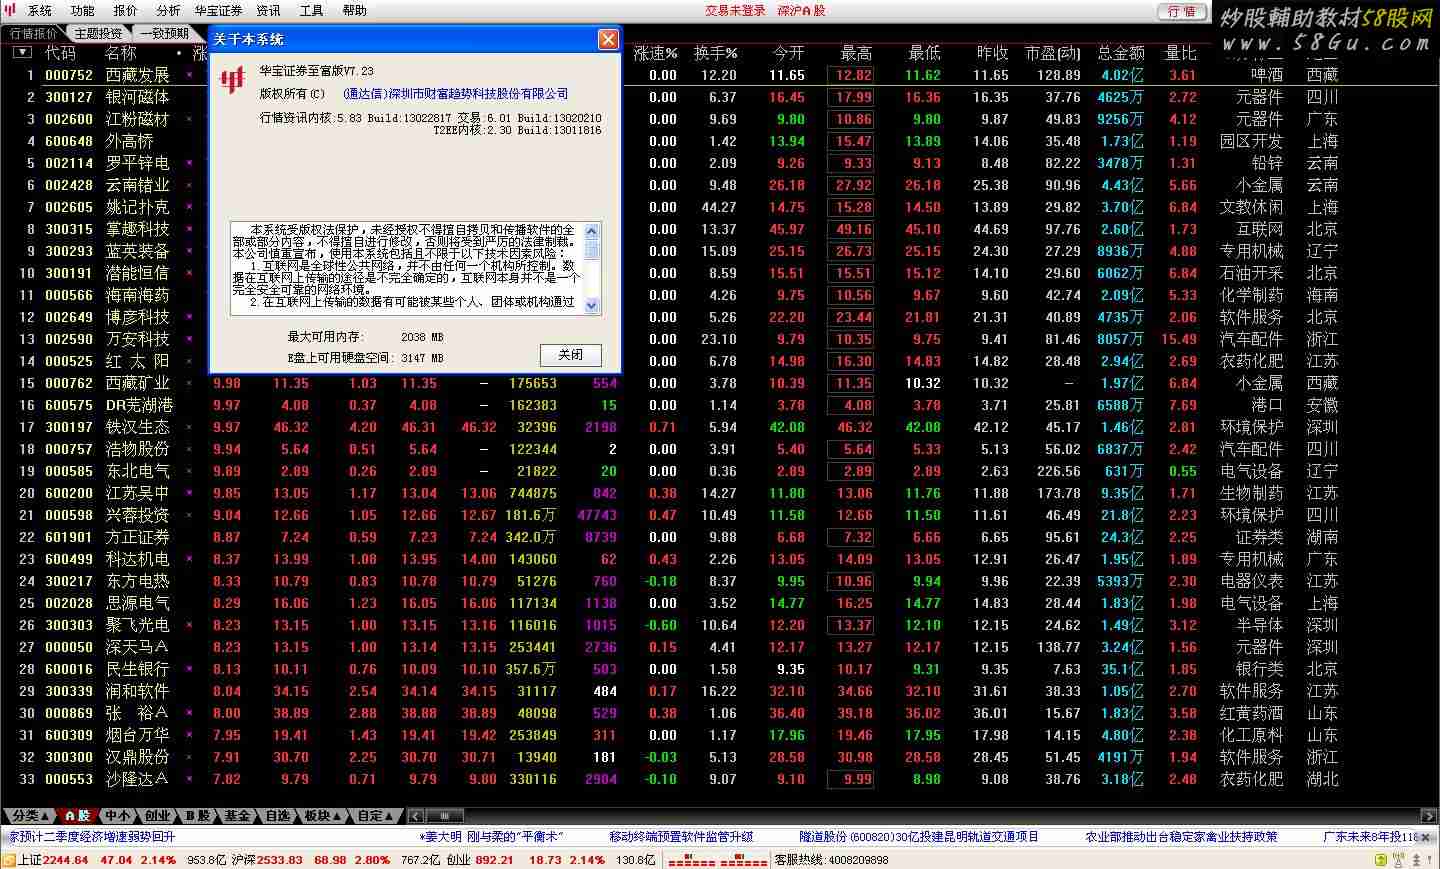Select stock row 600575 DR芜湖港
1440x869 pixels.
(720, 405)
